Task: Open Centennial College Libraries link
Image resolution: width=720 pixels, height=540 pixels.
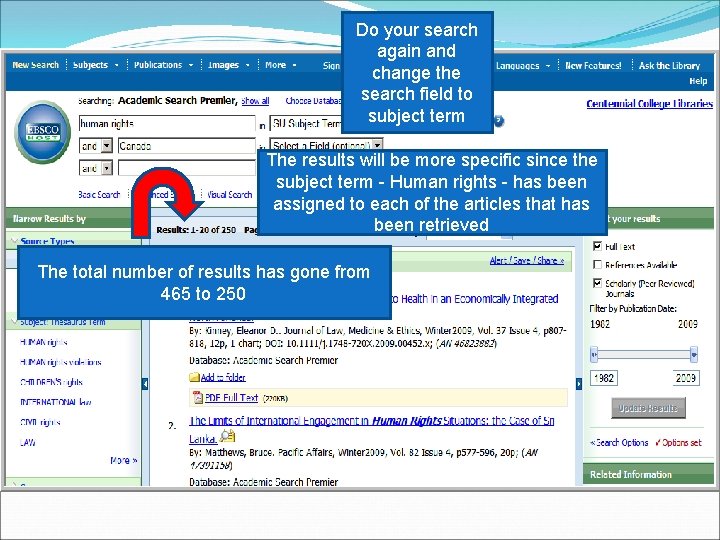Action: tap(650, 104)
